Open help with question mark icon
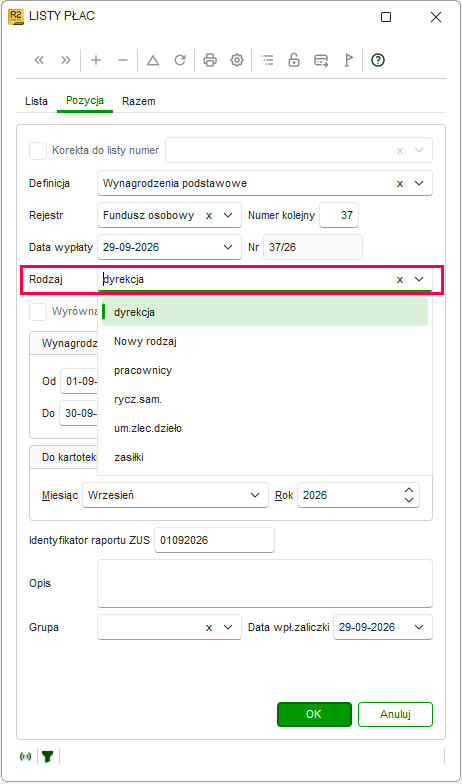The width and height of the screenshot is (462, 784). coord(378,60)
